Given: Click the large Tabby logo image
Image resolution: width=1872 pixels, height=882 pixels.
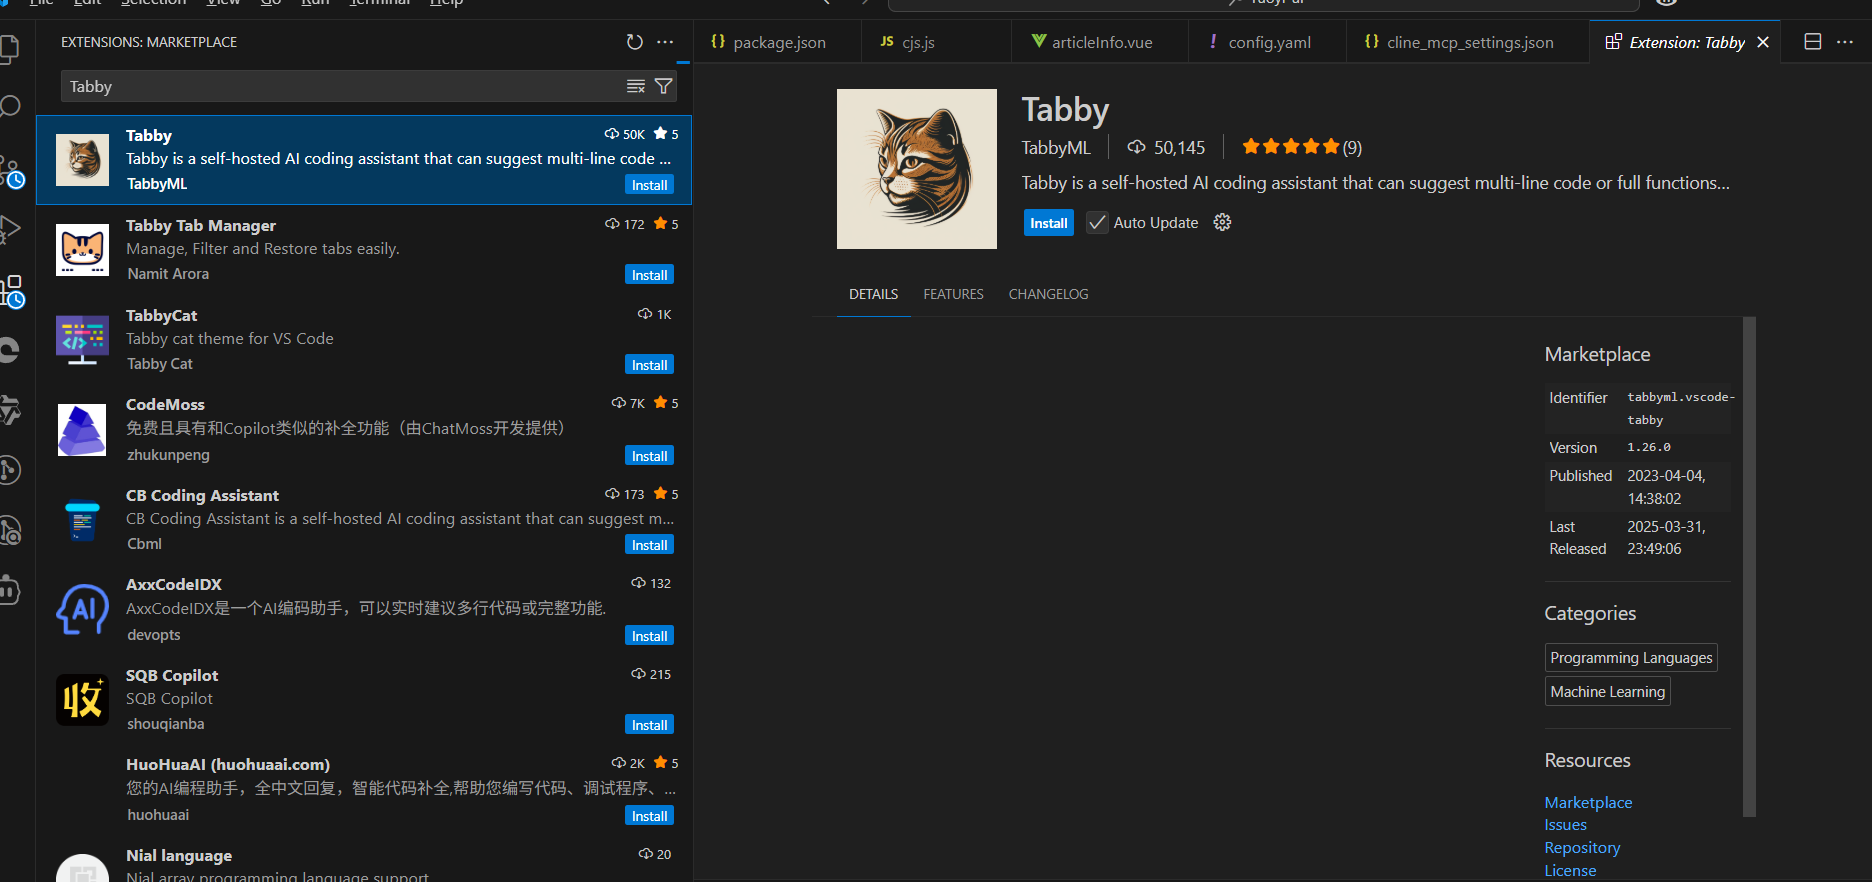Looking at the screenshot, I should point(917,169).
